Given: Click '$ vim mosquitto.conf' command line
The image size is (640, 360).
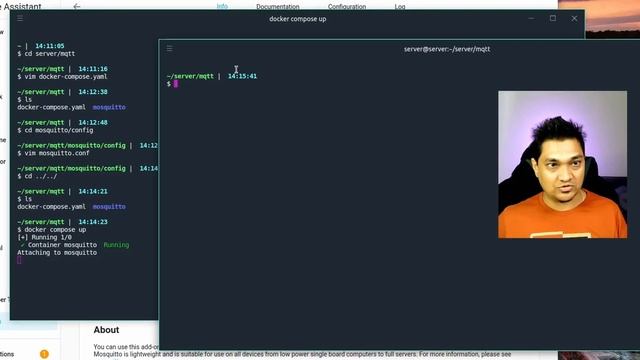Looking at the screenshot, I should click(x=53, y=153).
